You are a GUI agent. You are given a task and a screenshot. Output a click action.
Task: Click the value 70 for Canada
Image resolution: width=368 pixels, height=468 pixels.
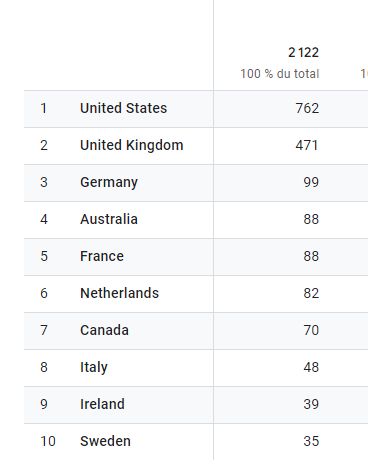point(311,330)
